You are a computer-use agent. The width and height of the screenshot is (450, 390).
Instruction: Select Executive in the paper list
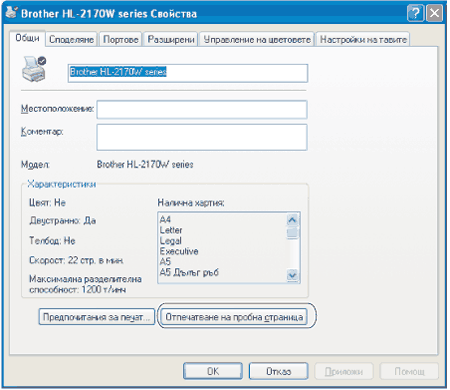pos(179,251)
